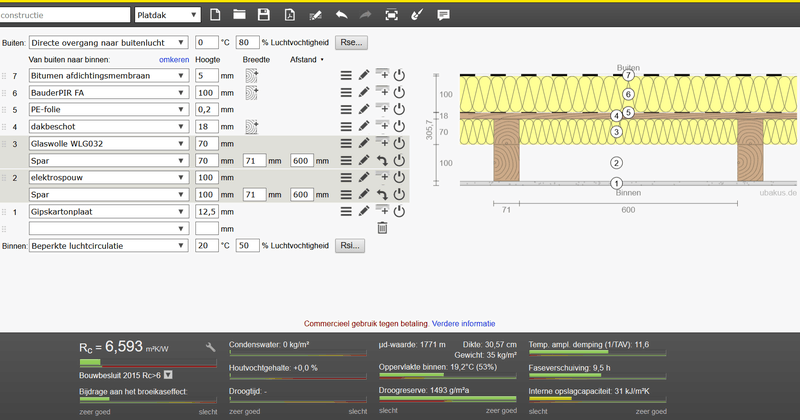Open comment speech bubble icon
This screenshot has height=420, width=800.
443,15
